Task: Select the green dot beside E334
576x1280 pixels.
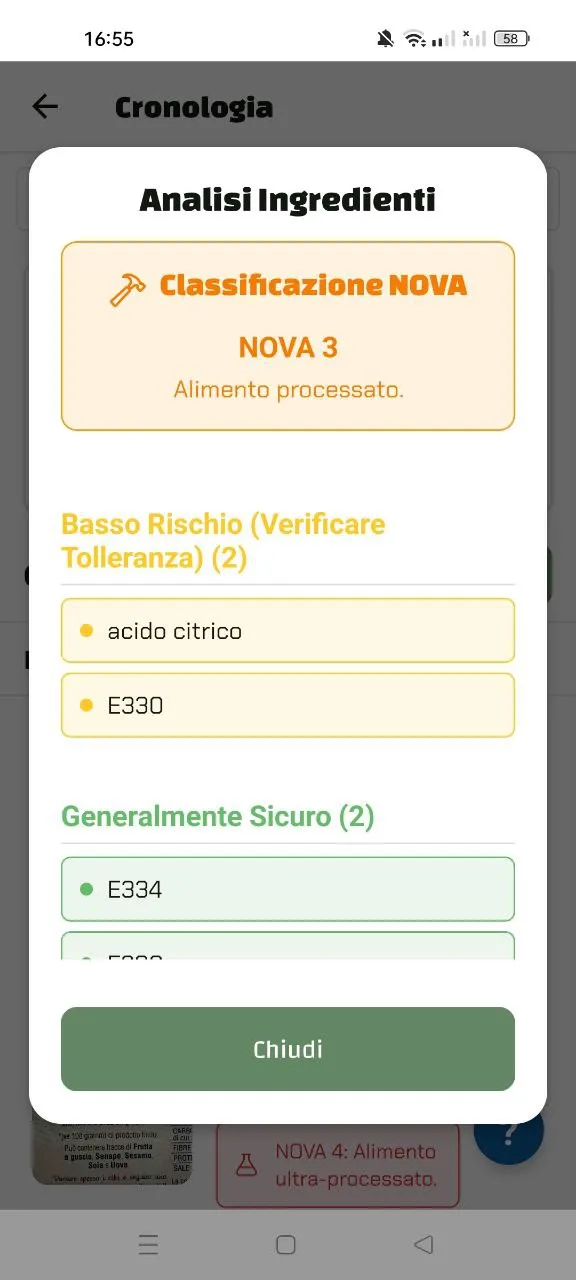Action: [x=85, y=888]
